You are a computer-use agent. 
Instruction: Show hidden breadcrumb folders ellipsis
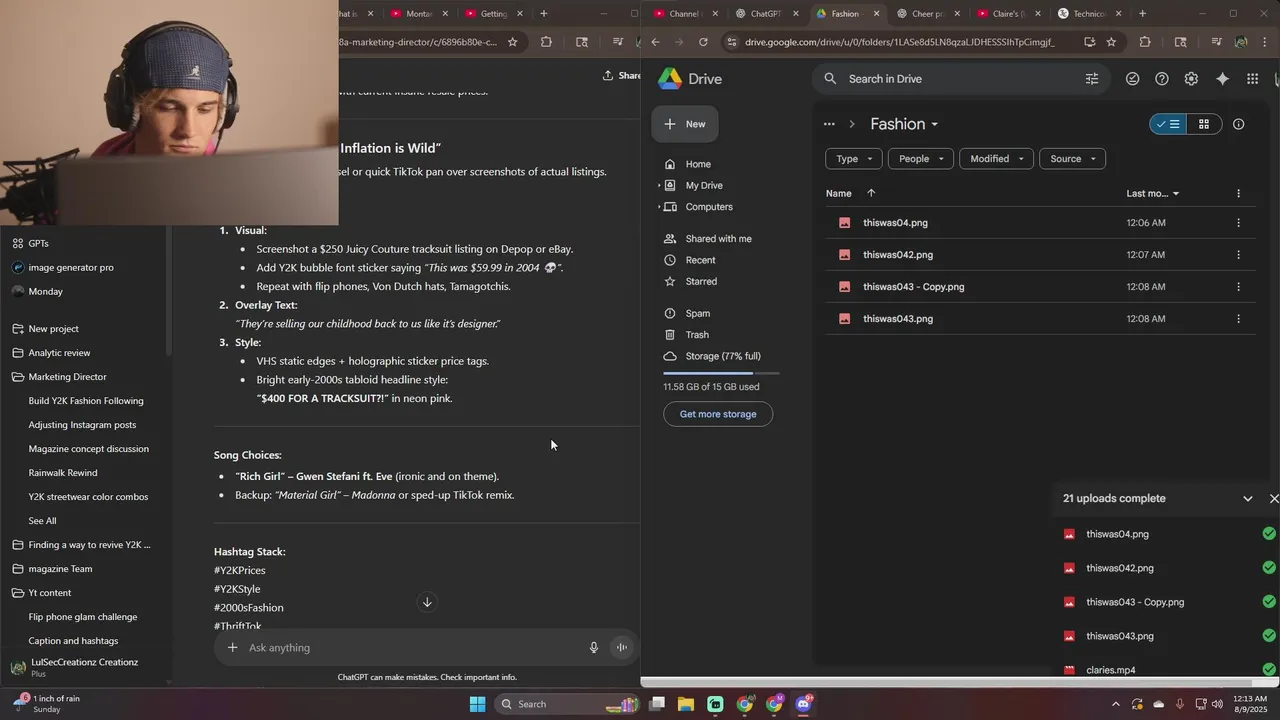pos(829,124)
